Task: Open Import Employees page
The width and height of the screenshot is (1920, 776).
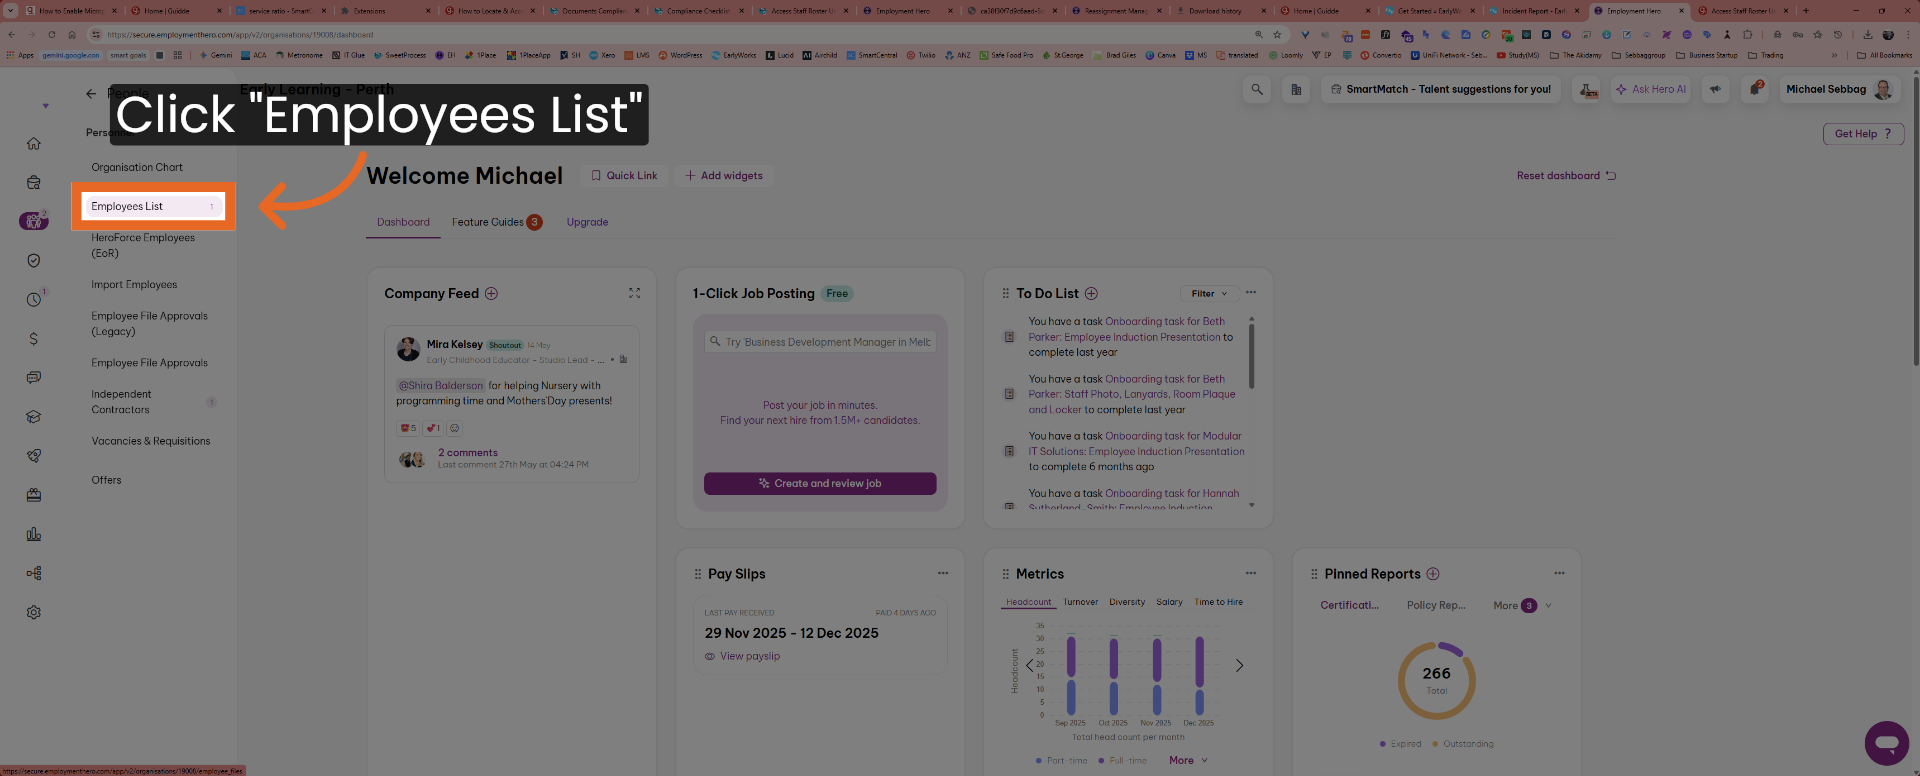Action: [x=134, y=284]
